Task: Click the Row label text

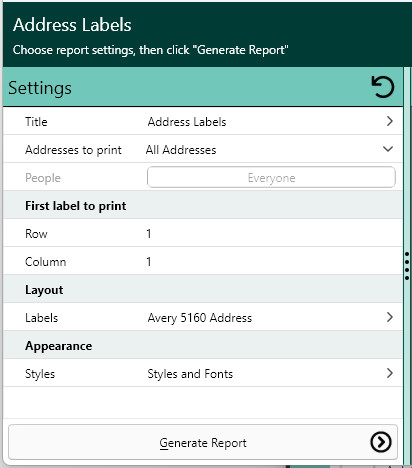Action: point(36,234)
